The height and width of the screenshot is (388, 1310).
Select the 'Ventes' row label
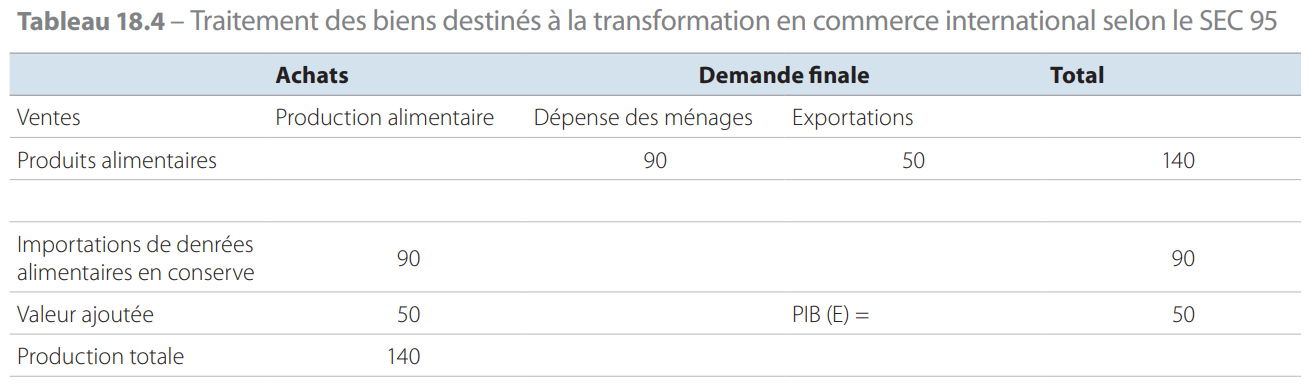49,117
